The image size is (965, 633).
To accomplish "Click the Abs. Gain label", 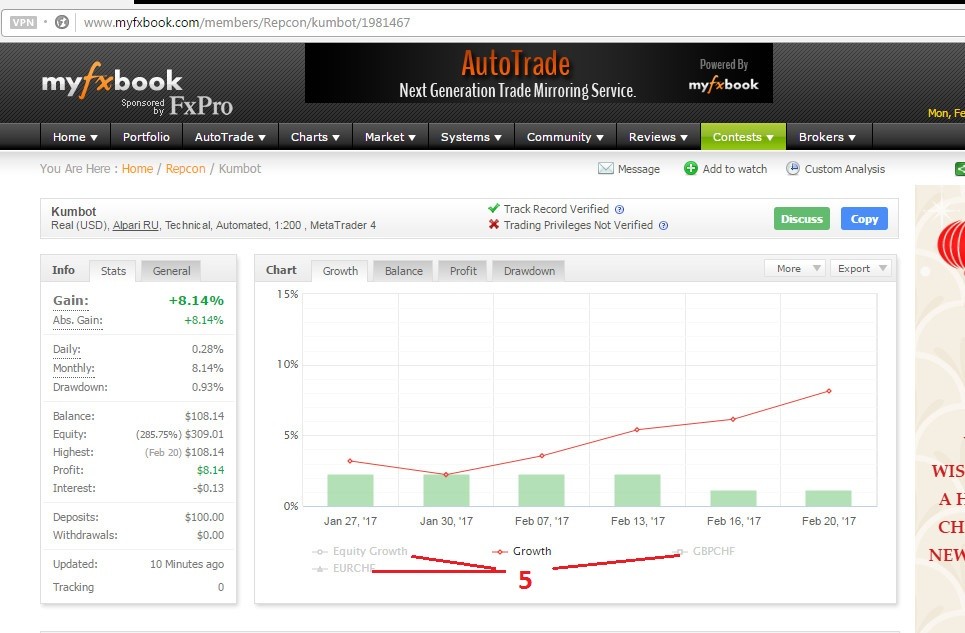I will pos(78,320).
